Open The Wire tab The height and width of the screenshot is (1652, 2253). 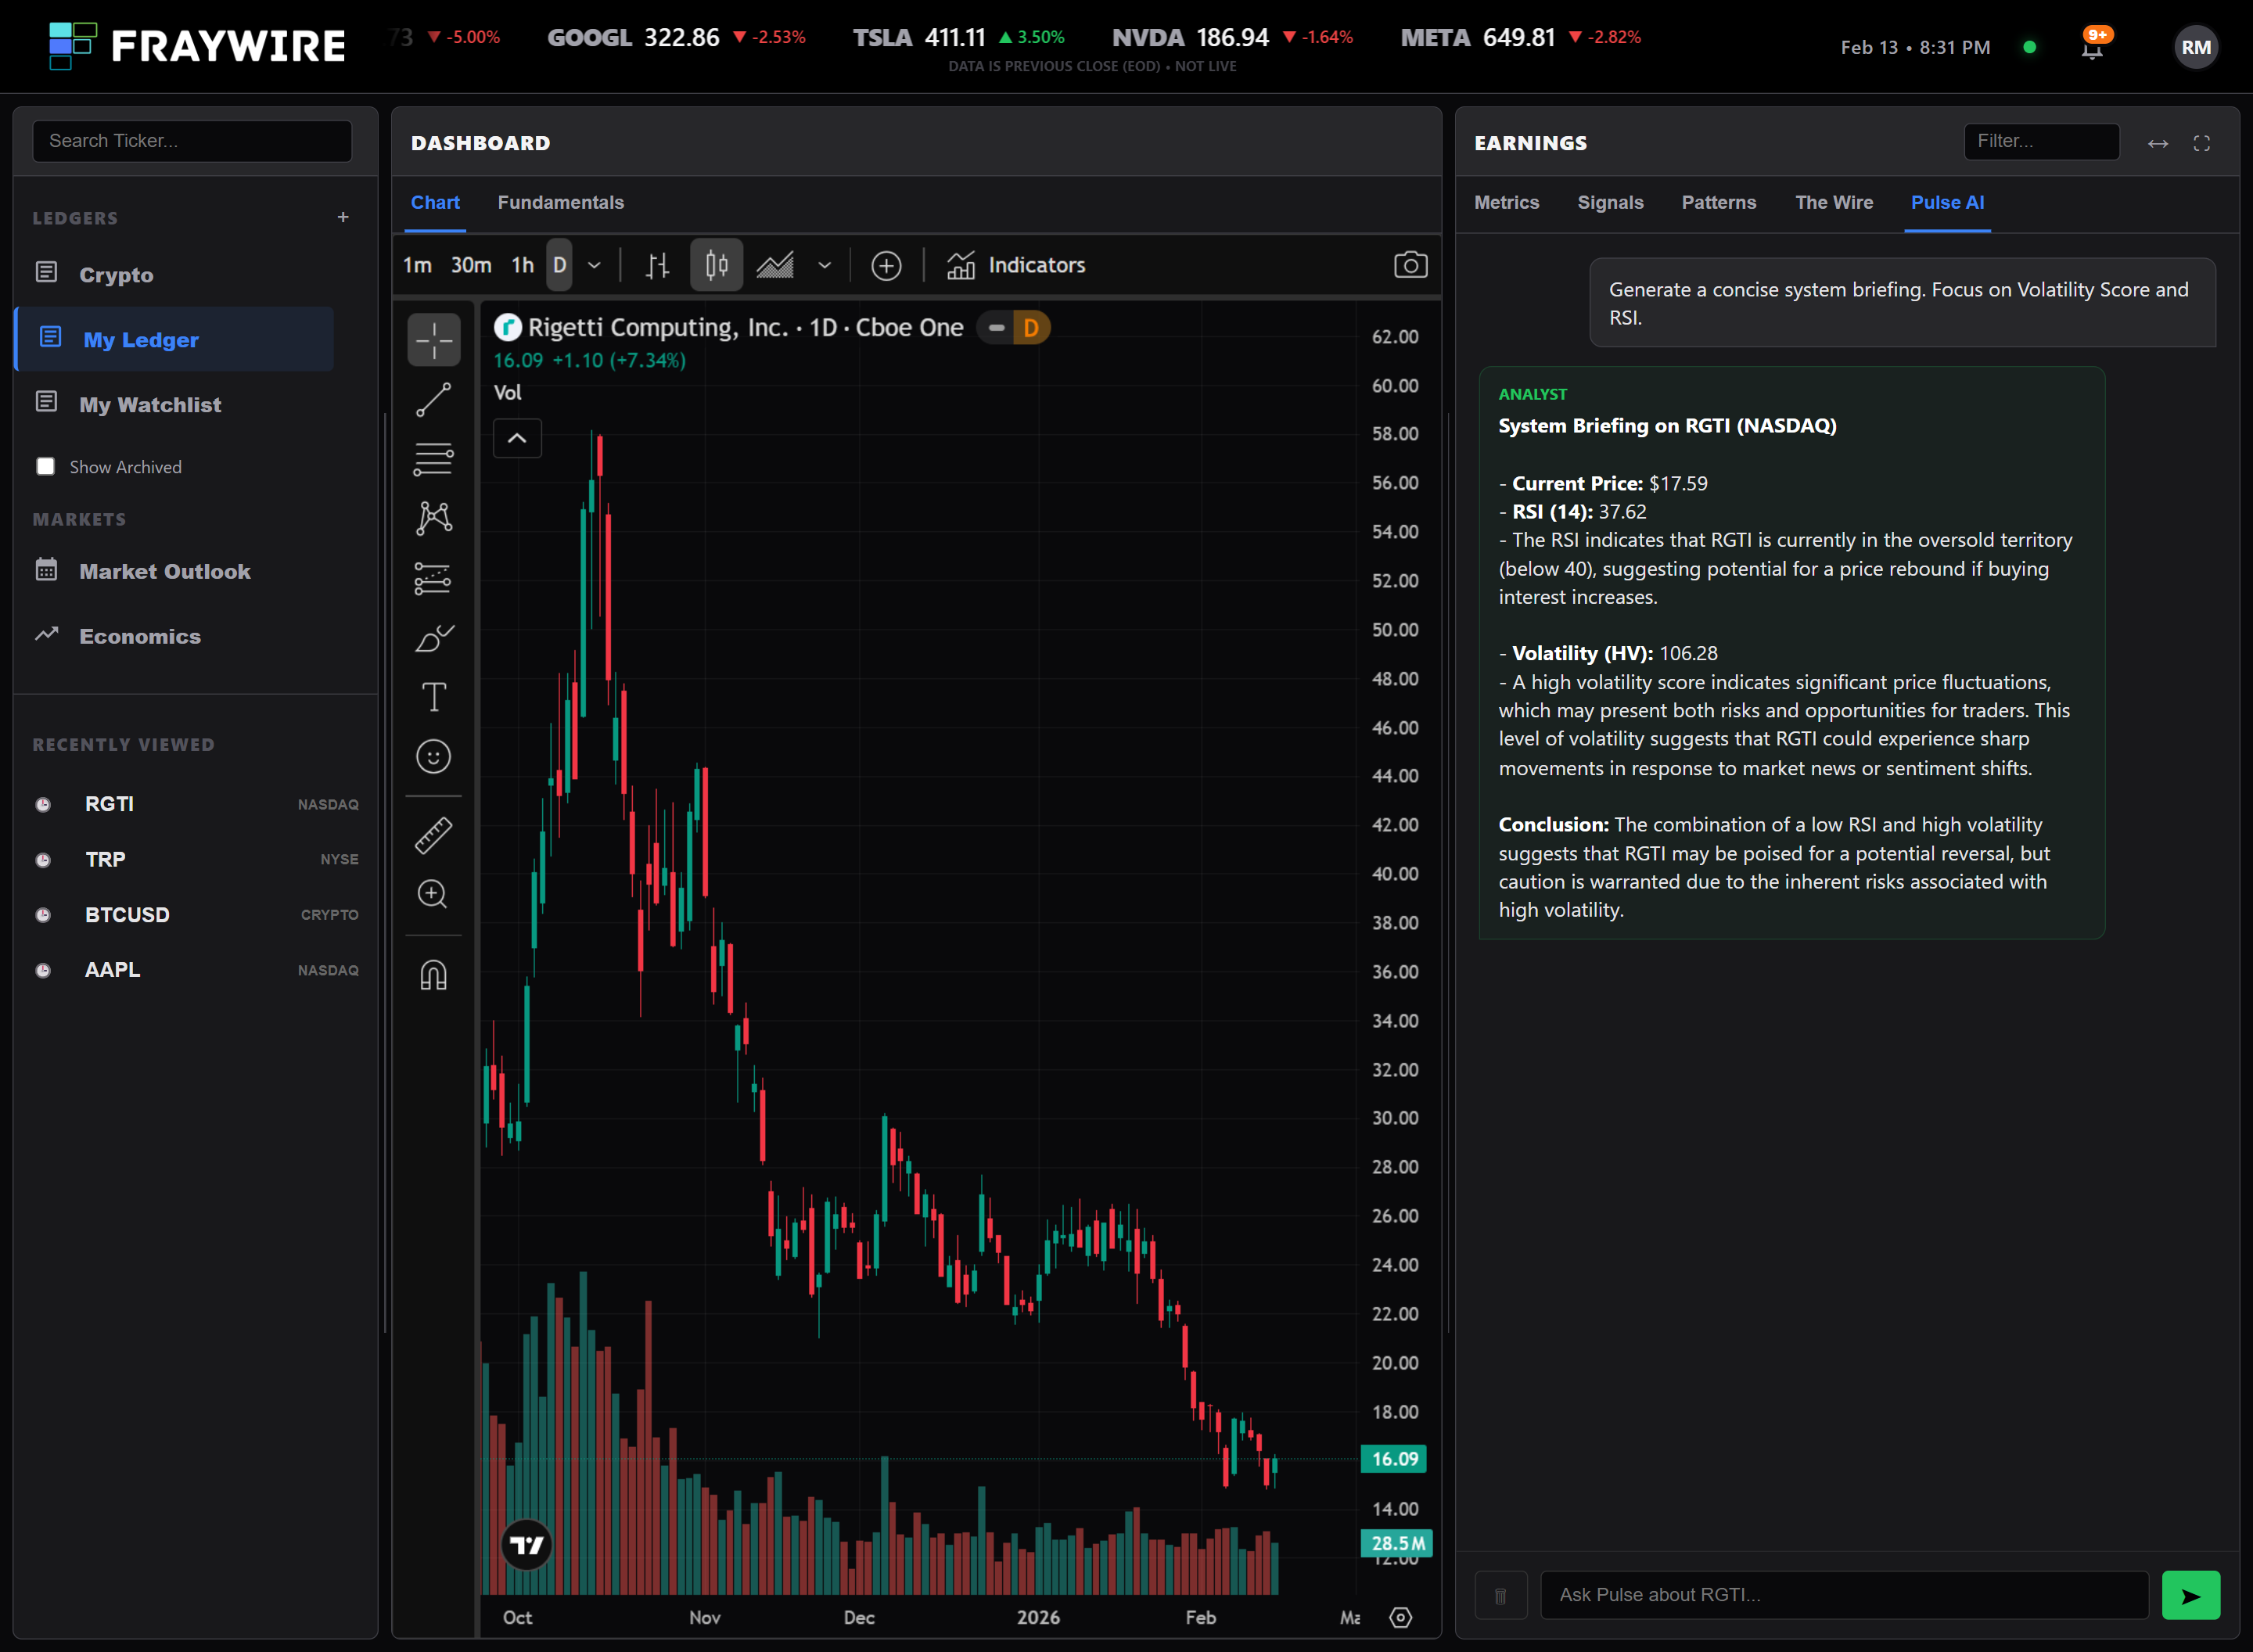[1833, 202]
